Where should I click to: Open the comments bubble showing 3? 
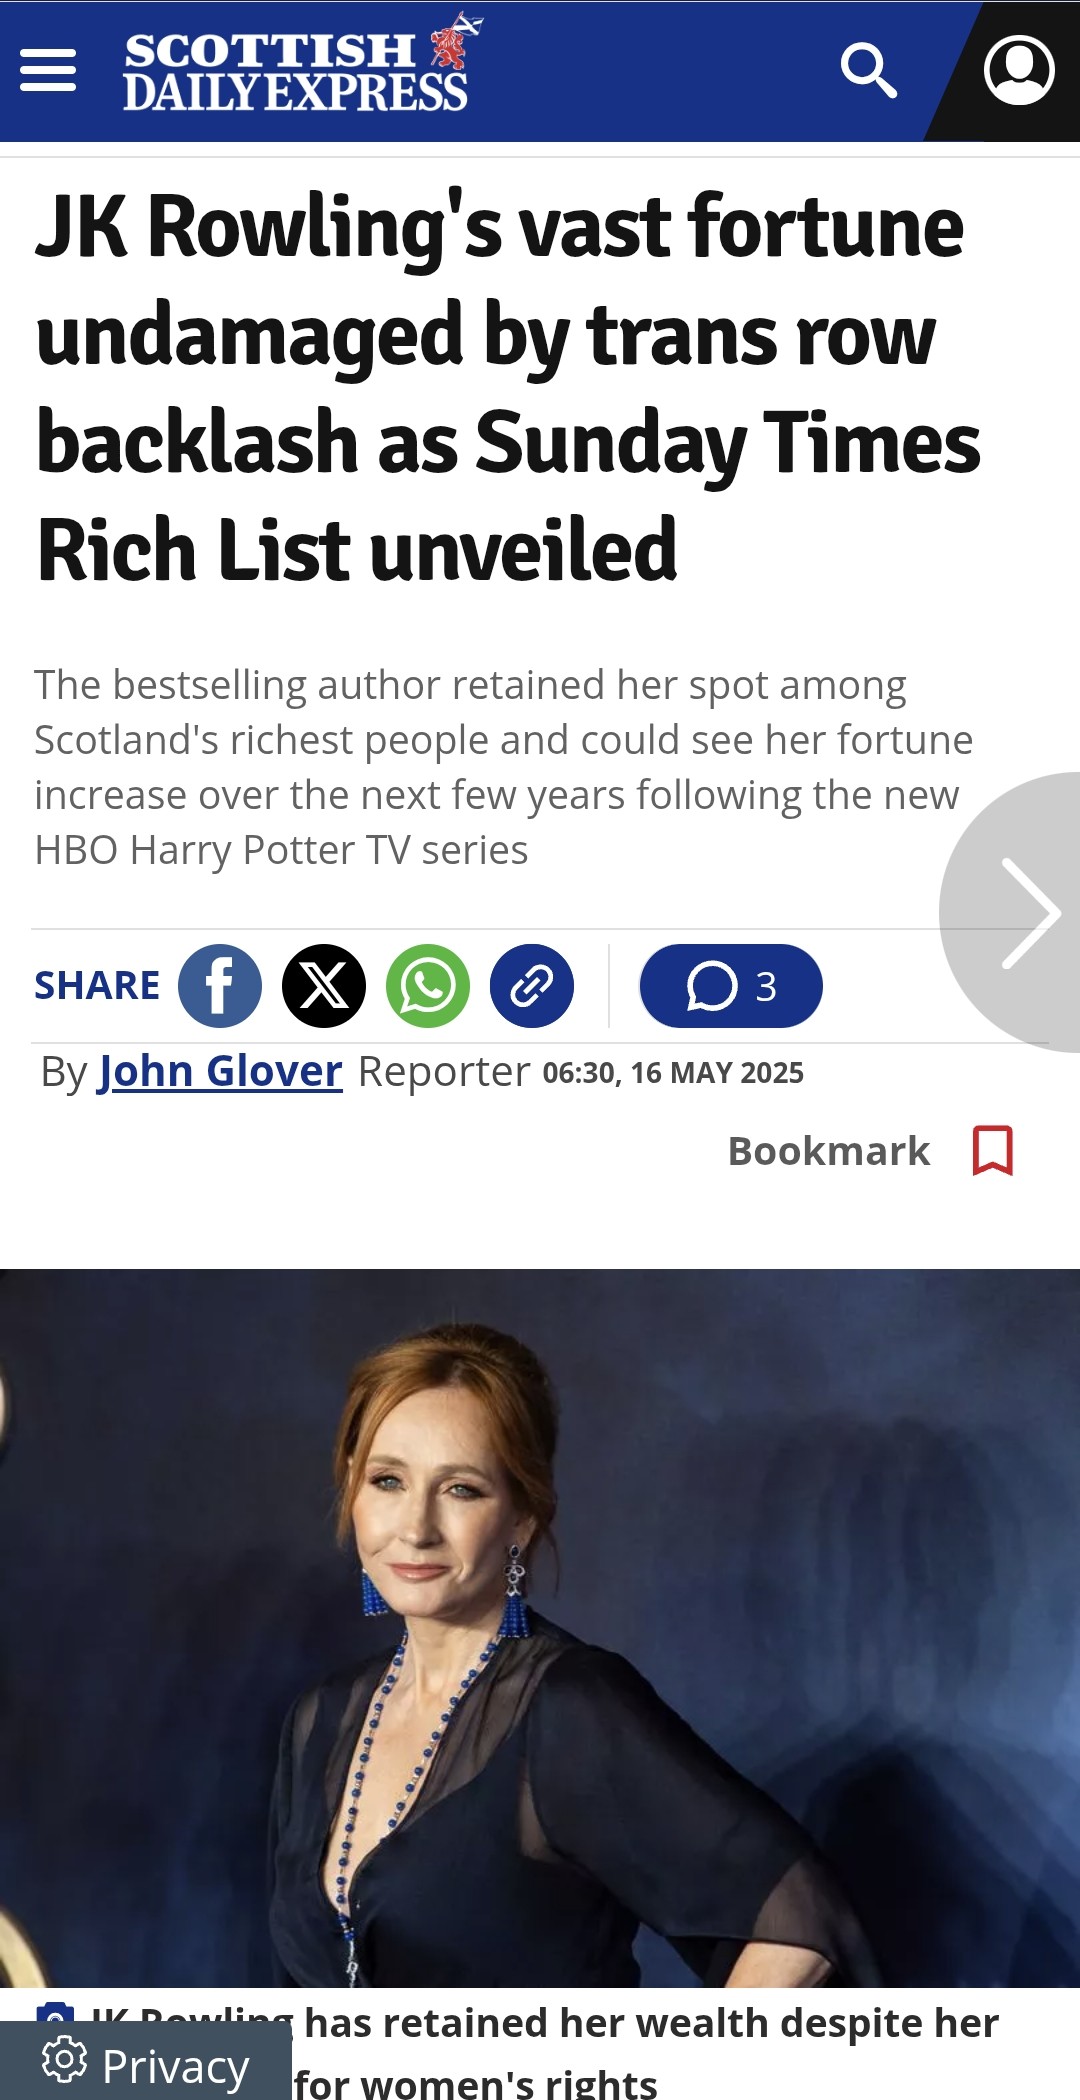click(x=731, y=986)
